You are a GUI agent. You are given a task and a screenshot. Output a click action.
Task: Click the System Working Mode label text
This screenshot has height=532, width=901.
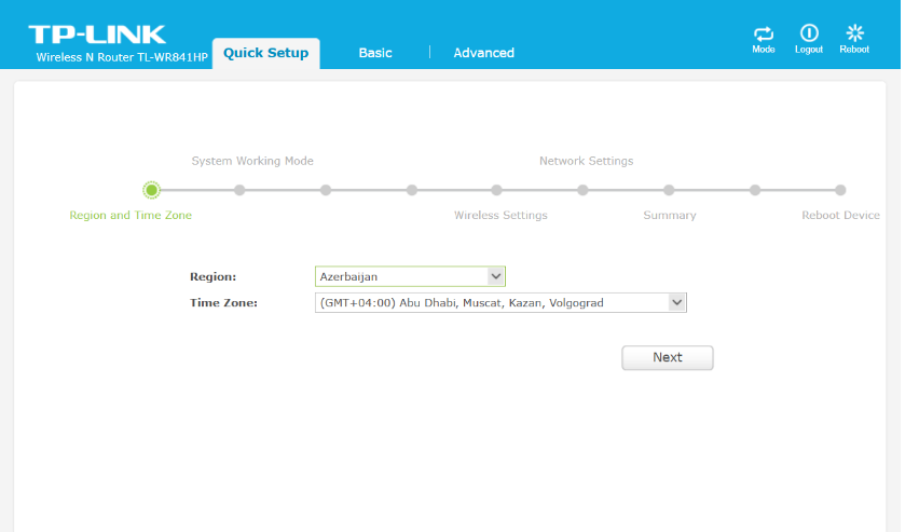coord(252,161)
